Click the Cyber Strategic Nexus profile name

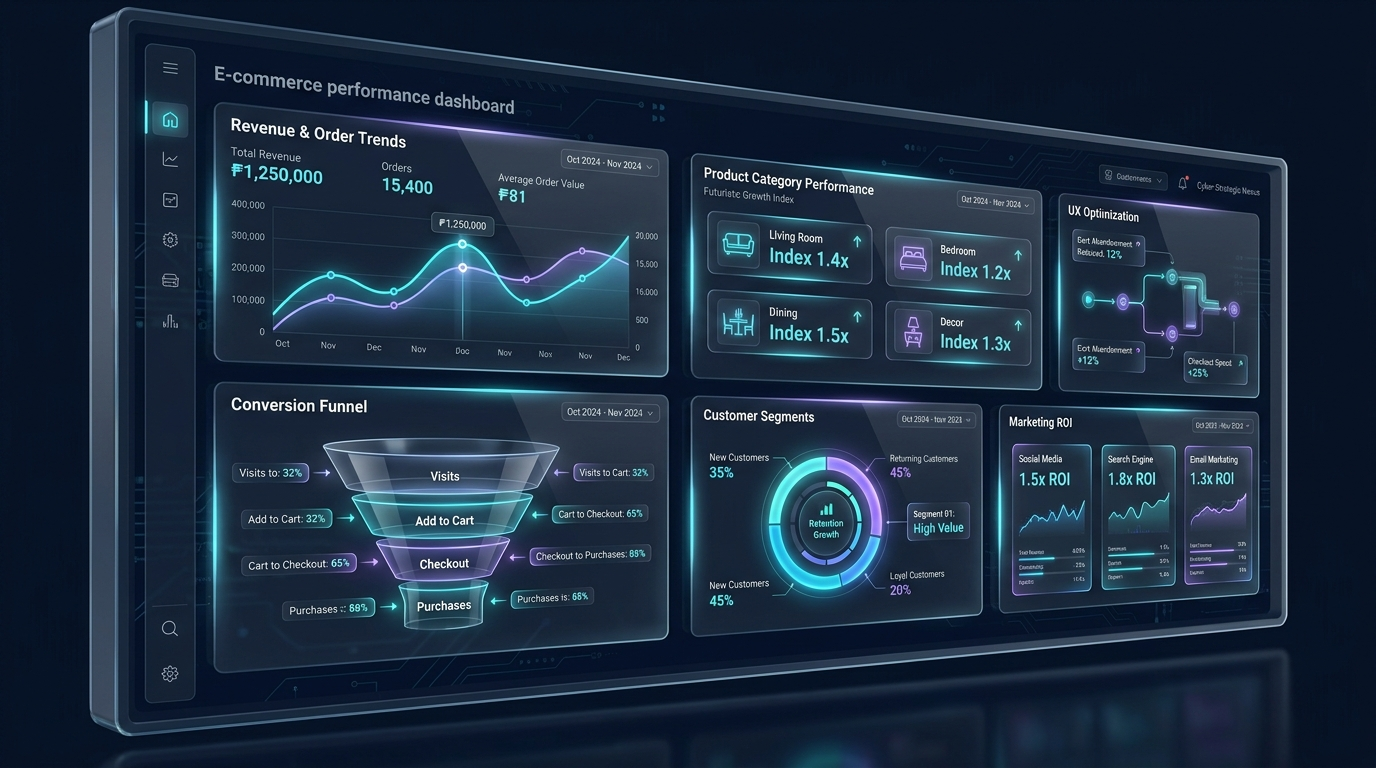click(x=1228, y=187)
